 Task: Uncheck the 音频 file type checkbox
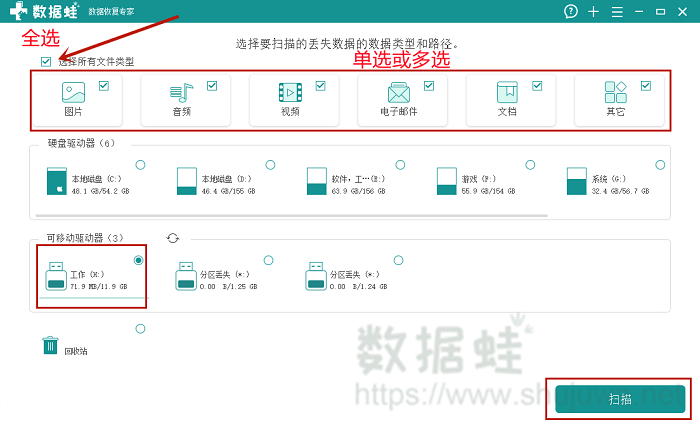(x=212, y=86)
